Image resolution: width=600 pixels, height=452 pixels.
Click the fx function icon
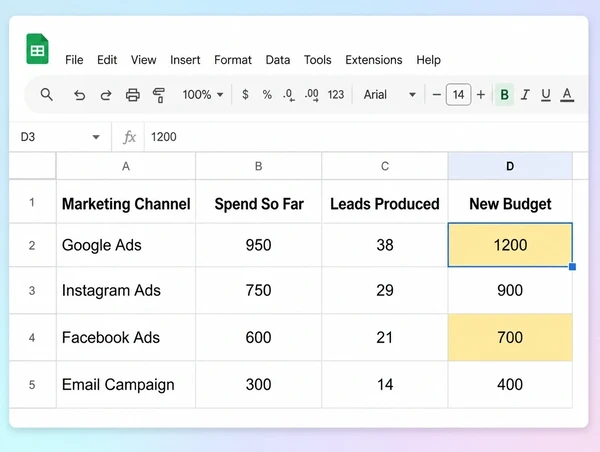pyautogui.click(x=129, y=137)
